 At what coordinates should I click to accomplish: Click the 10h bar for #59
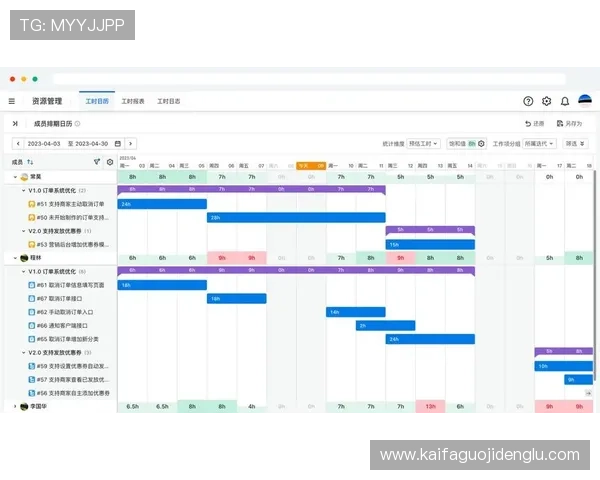pyautogui.click(x=564, y=366)
